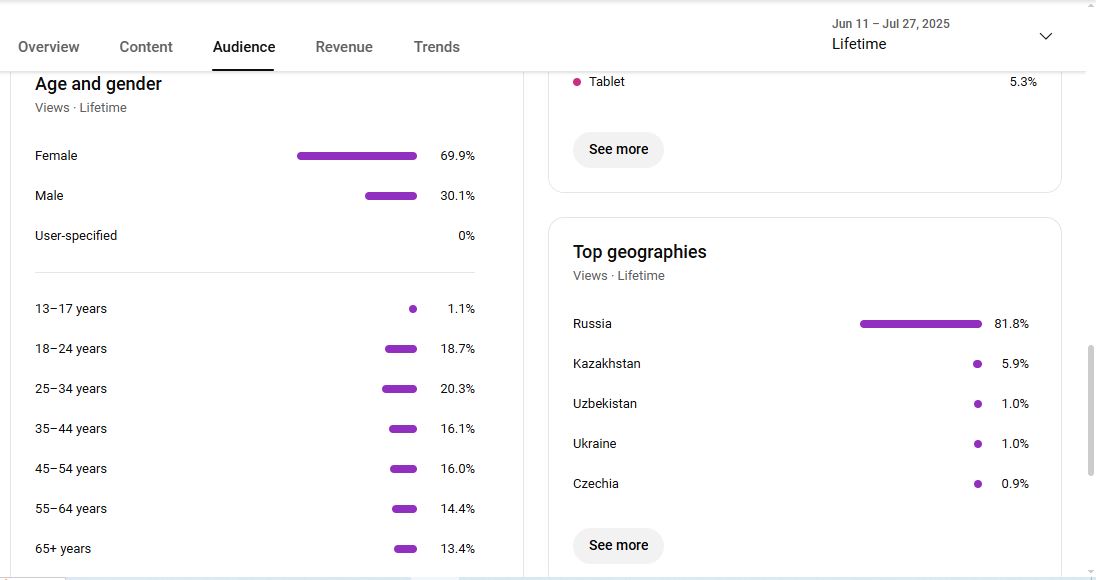Click the vertical page scrollbar
This screenshot has height=580, width=1096.
click(1090, 411)
